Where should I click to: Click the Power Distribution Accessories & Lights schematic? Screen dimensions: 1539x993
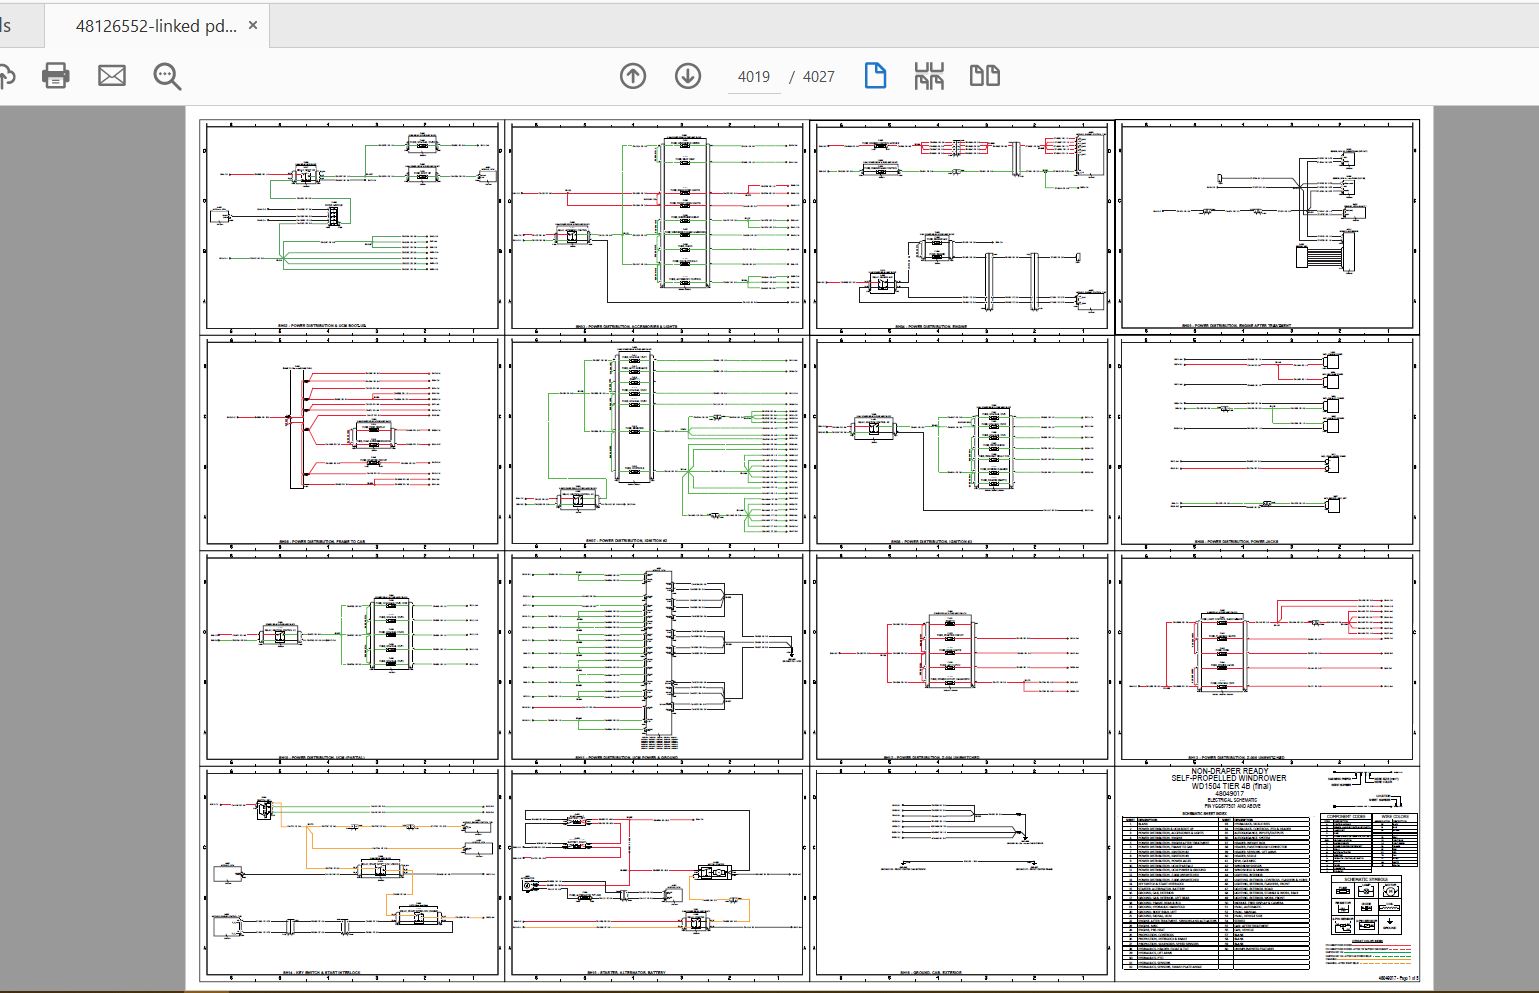click(x=656, y=226)
